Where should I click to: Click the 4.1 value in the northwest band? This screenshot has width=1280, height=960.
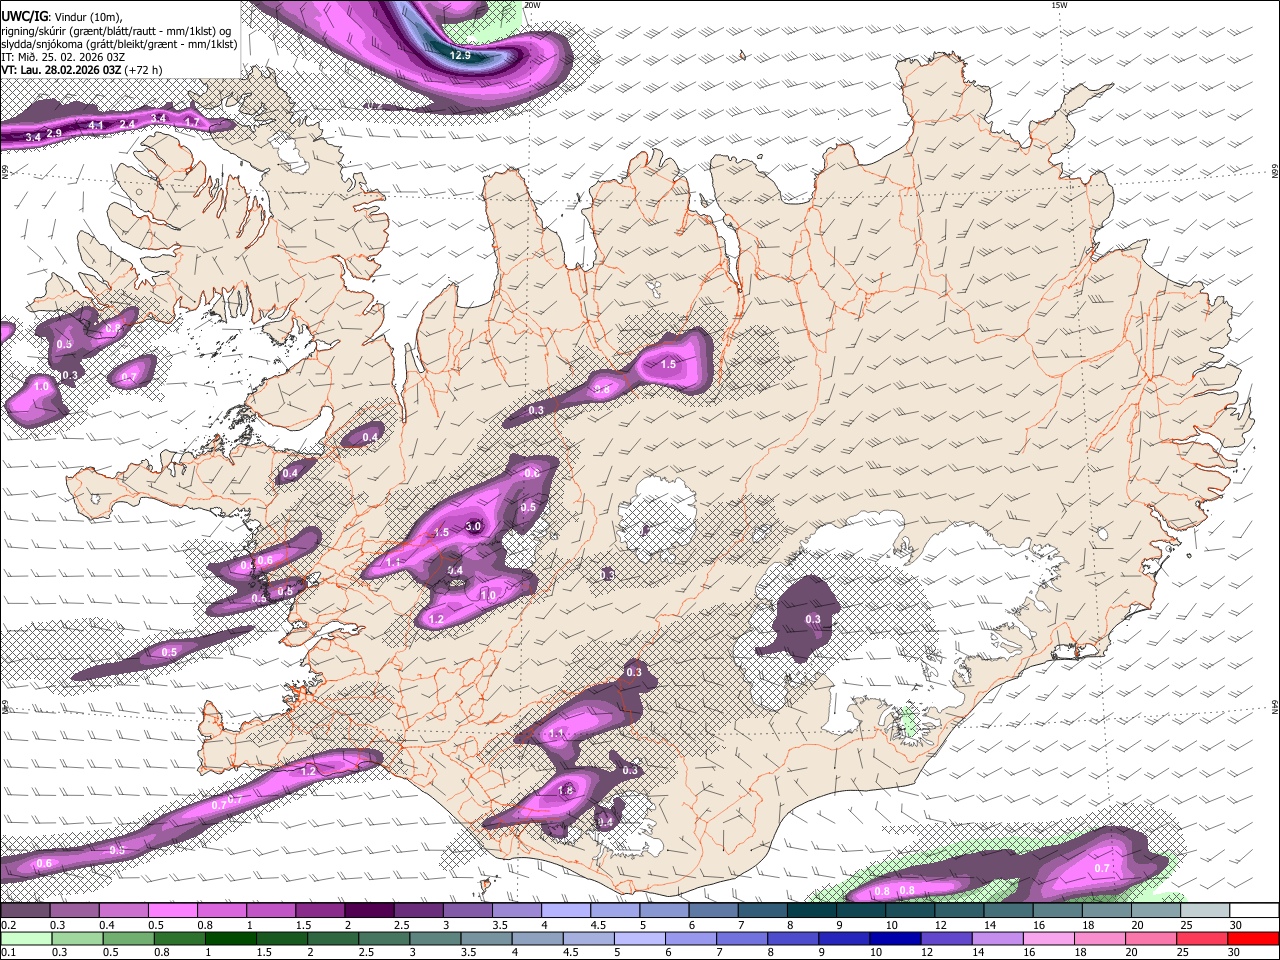[97, 125]
